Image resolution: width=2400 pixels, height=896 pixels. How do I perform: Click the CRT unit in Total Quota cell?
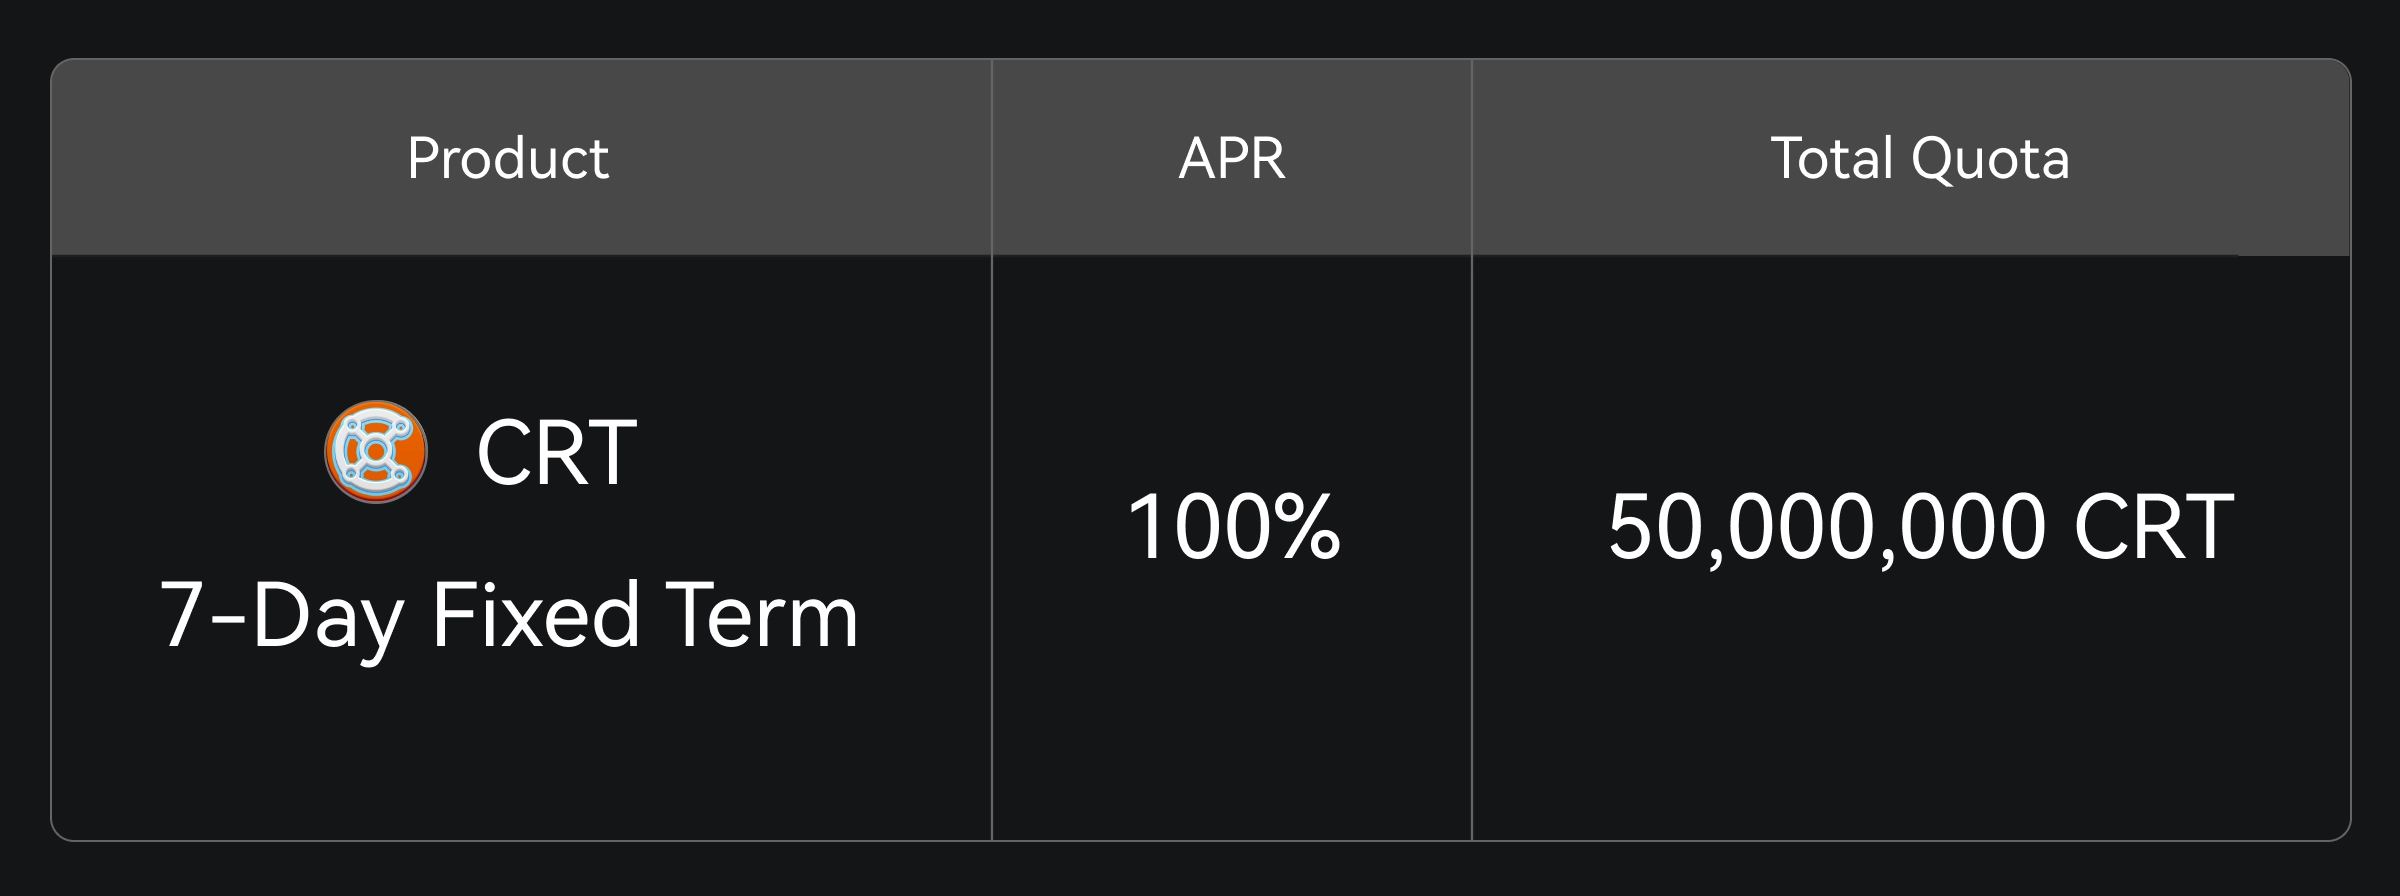[x=2153, y=527]
